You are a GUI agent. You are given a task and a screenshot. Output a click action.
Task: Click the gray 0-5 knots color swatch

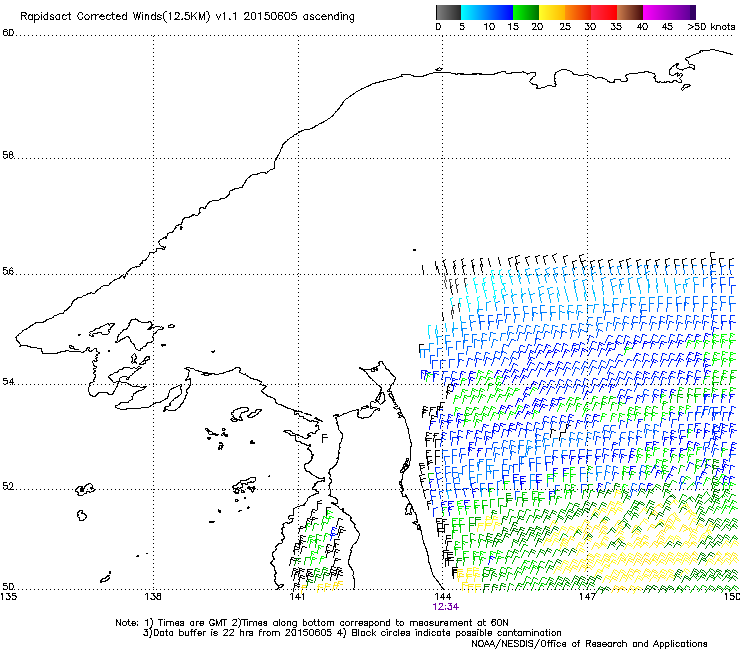coord(448,12)
